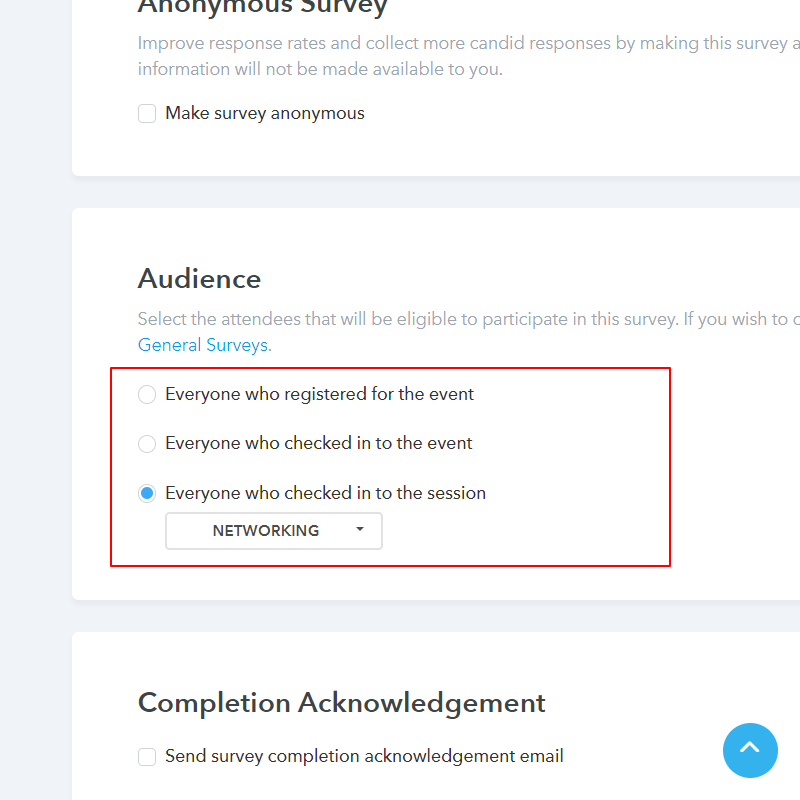800x800 pixels.
Task: Click the Audience section heading
Action: point(199,279)
